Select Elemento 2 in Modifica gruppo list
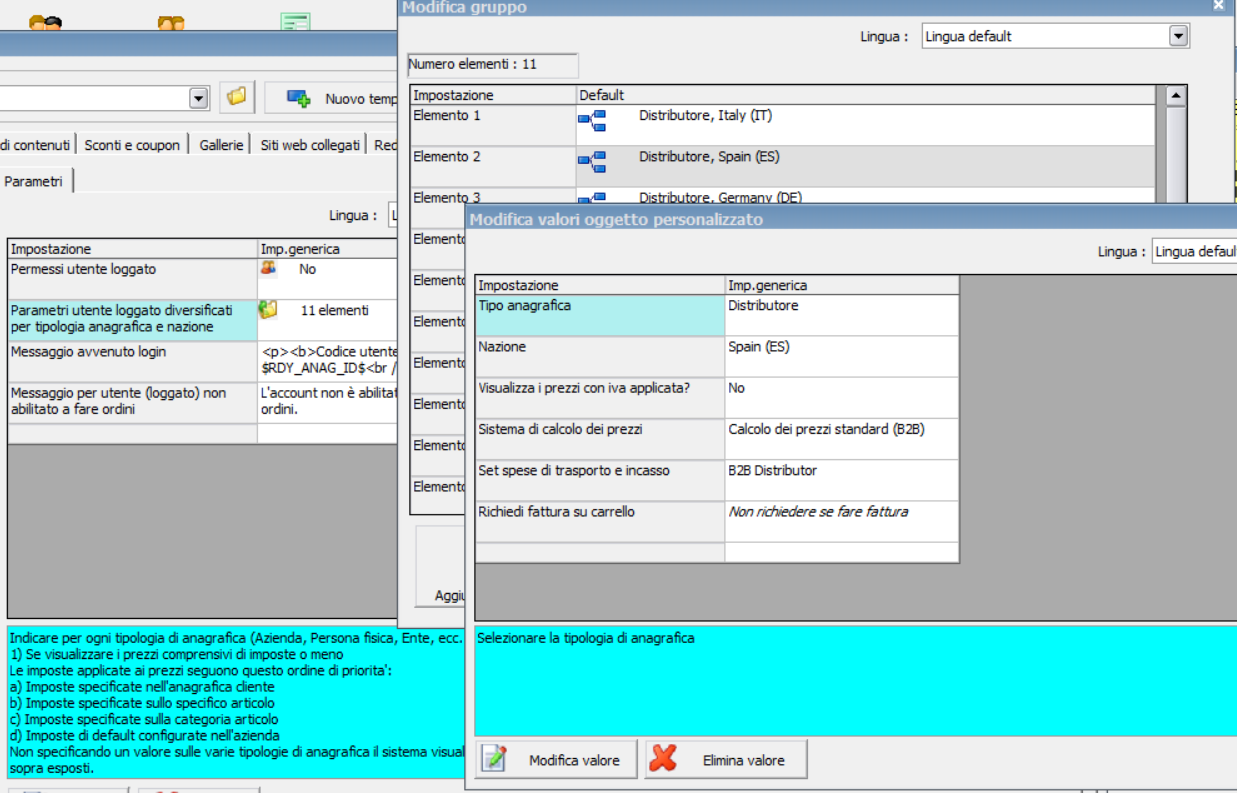This screenshot has width=1237, height=793. pyautogui.click(x=493, y=166)
